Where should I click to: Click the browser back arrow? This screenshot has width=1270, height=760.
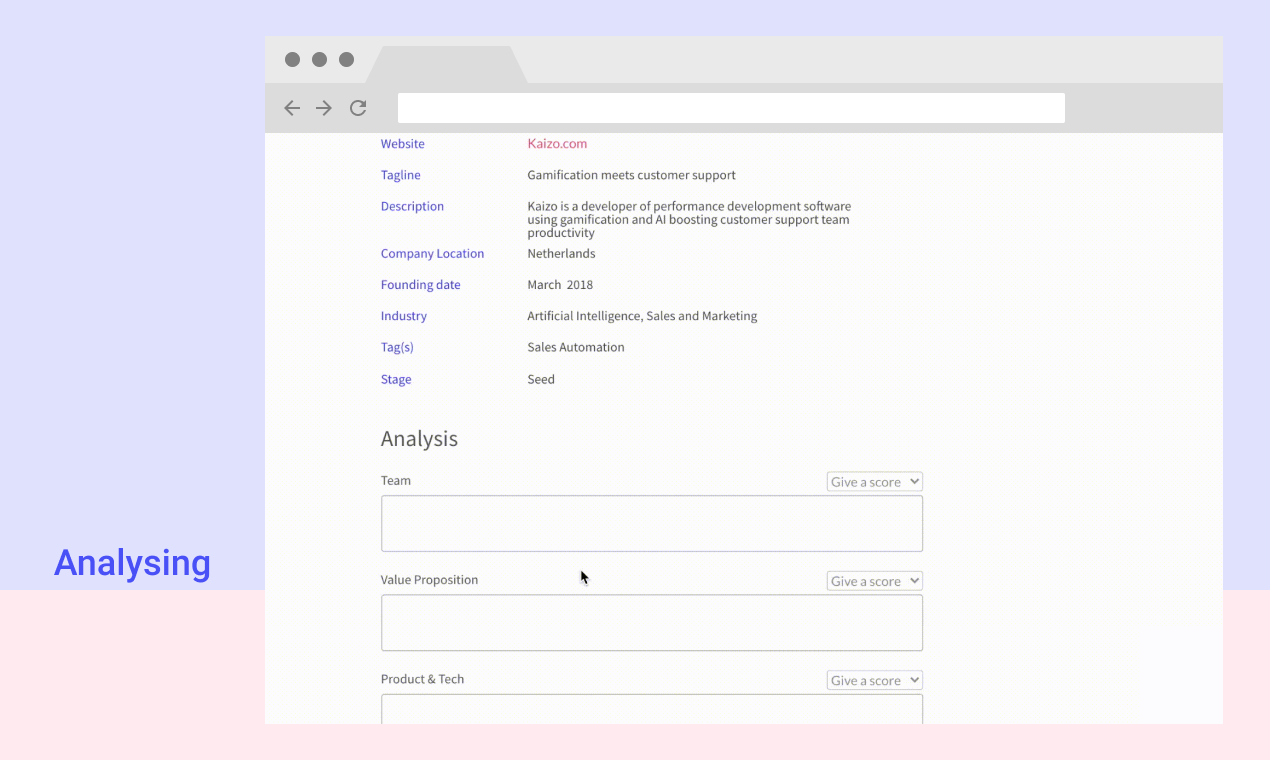[292, 108]
